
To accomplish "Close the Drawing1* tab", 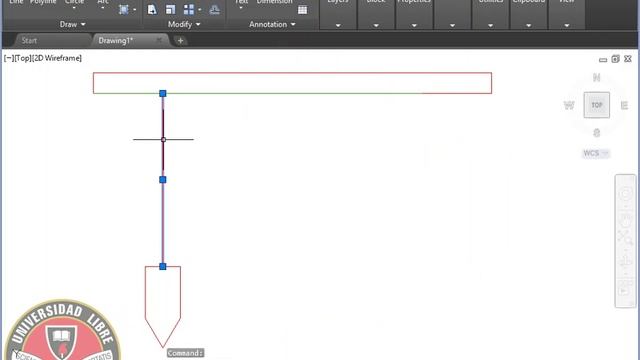I will pyautogui.click(x=159, y=40).
